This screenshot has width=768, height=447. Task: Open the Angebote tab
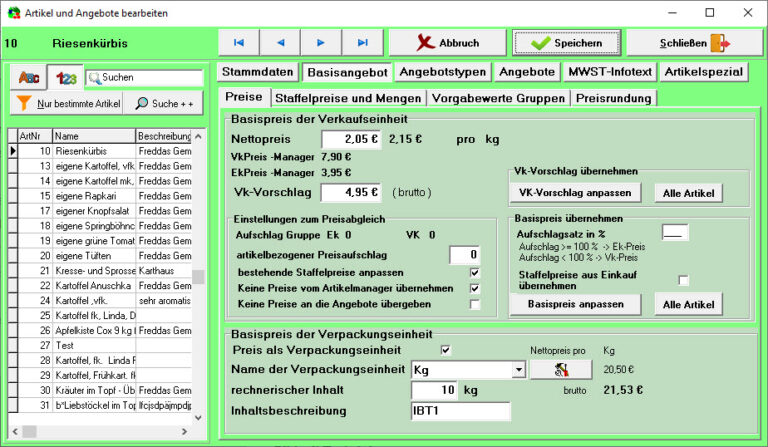(x=527, y=72)
